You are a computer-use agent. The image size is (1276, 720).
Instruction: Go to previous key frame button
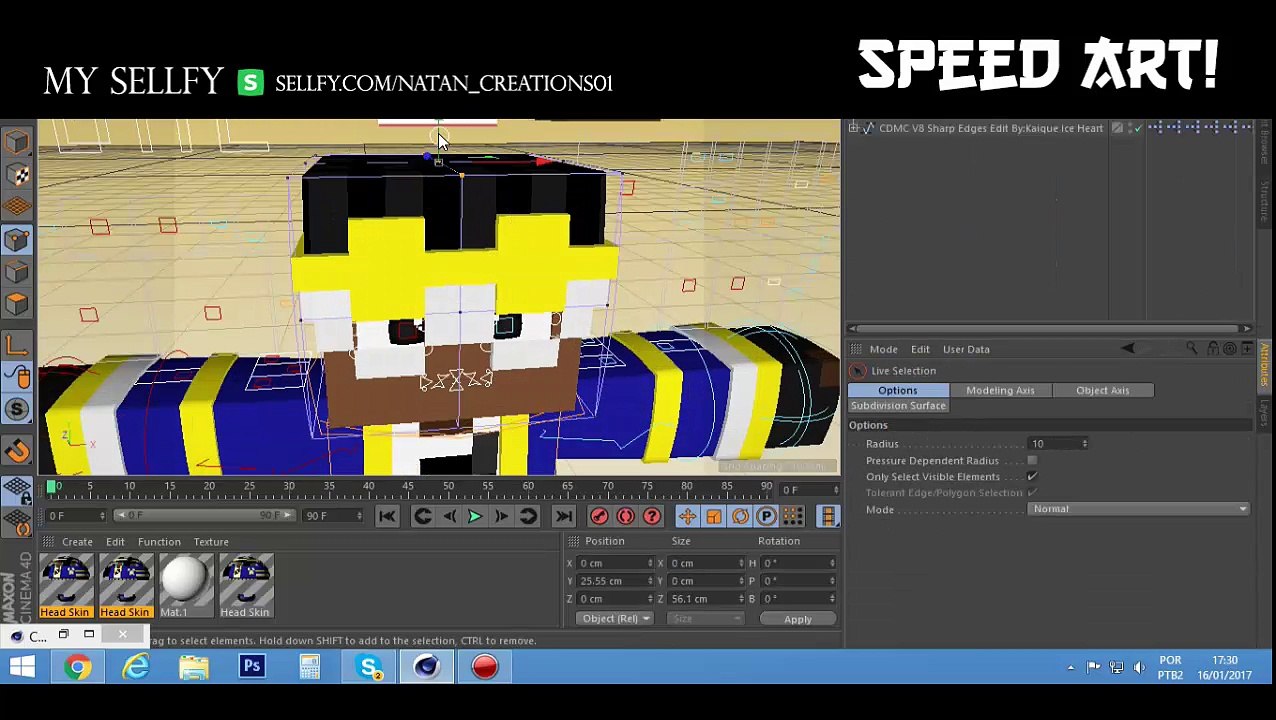pyautogui.click(x=423, y=516)
